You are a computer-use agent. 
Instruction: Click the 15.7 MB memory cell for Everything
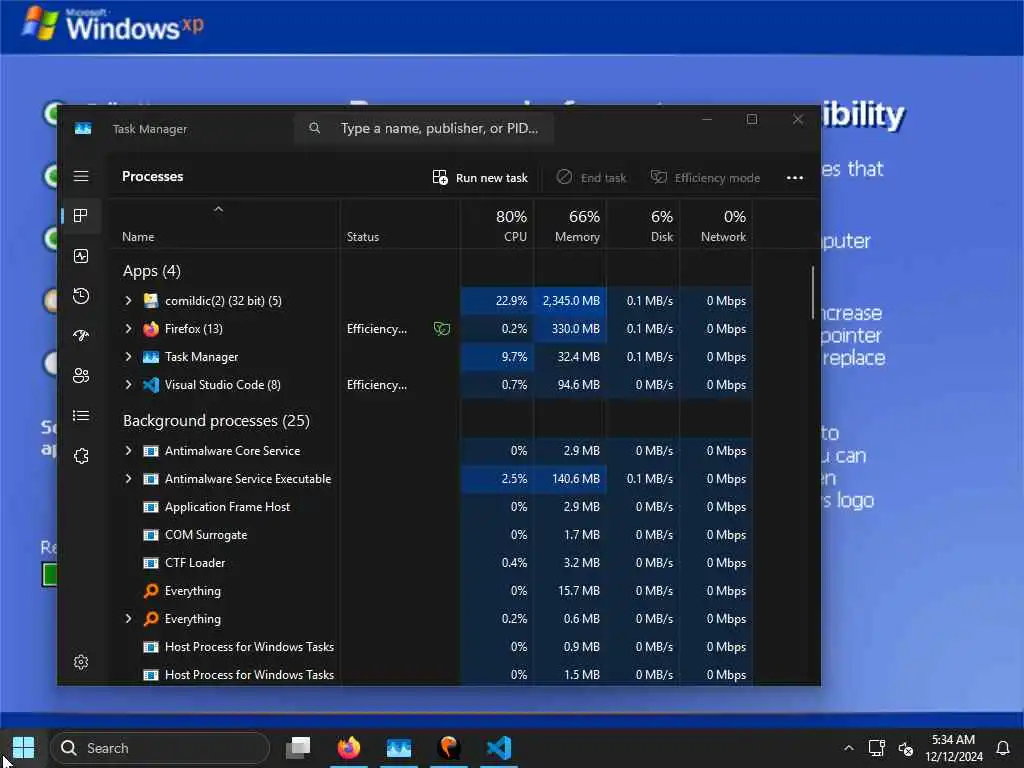(x=570, y=590)
